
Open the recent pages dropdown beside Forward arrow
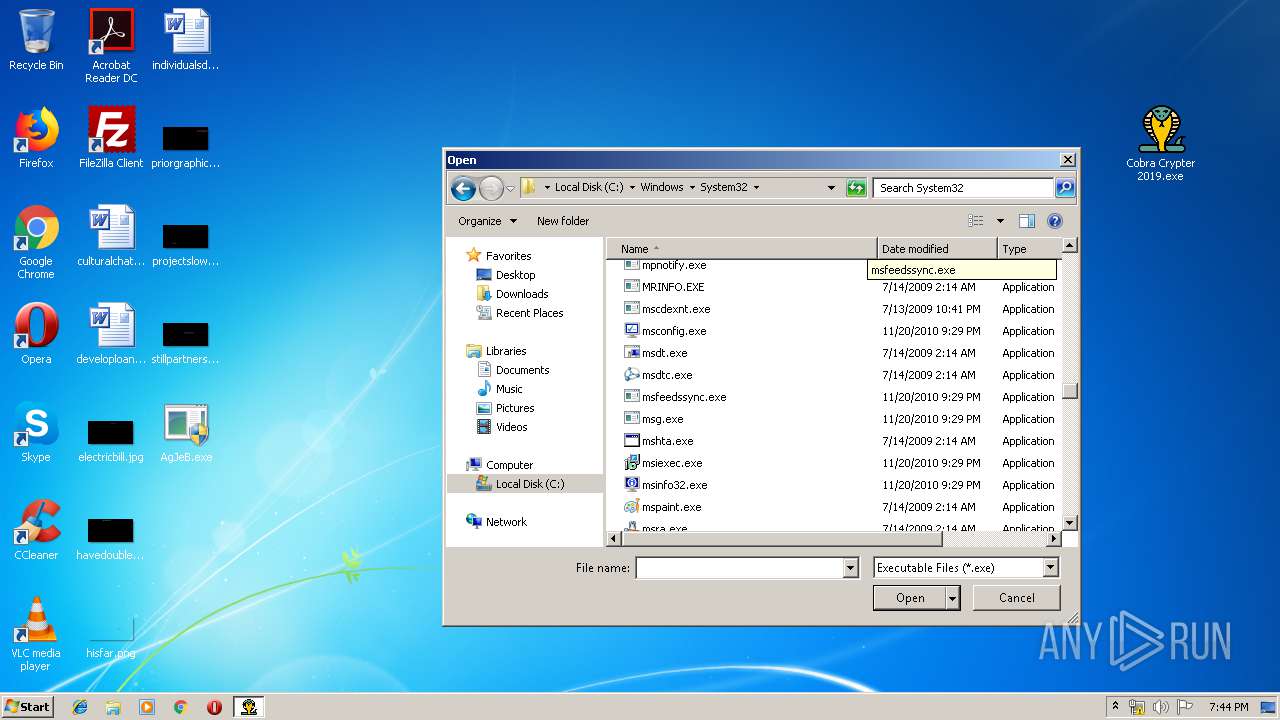click(x=510, y=188)
